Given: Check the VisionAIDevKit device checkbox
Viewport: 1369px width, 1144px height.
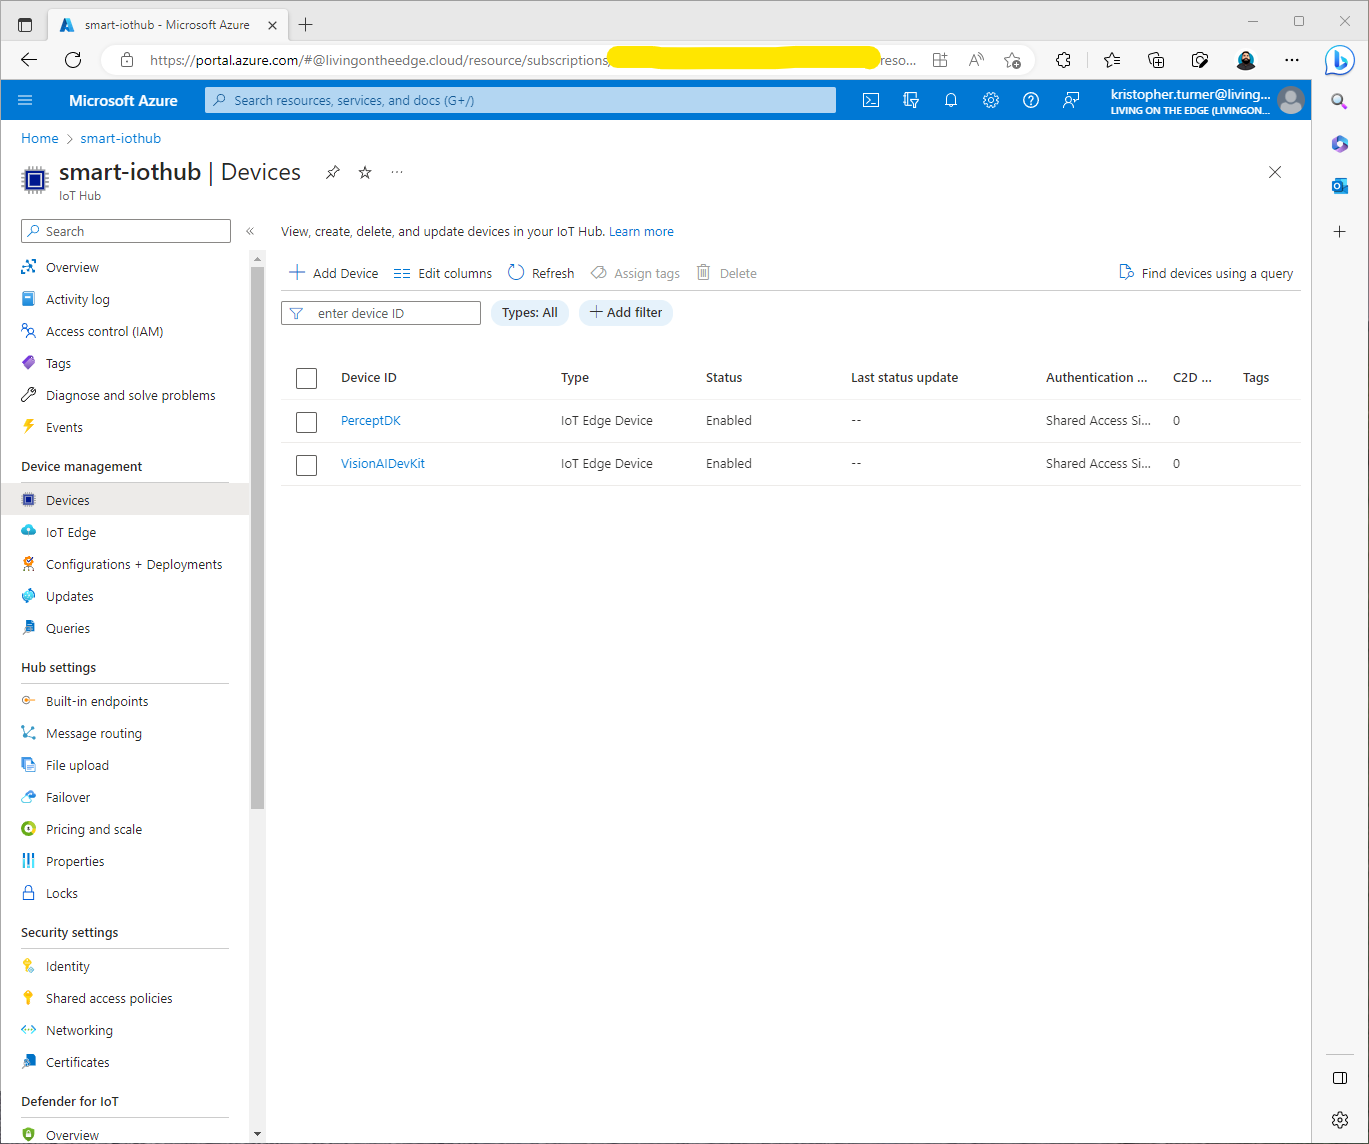Looking at the screenshot, I should [x=307, y=465].
